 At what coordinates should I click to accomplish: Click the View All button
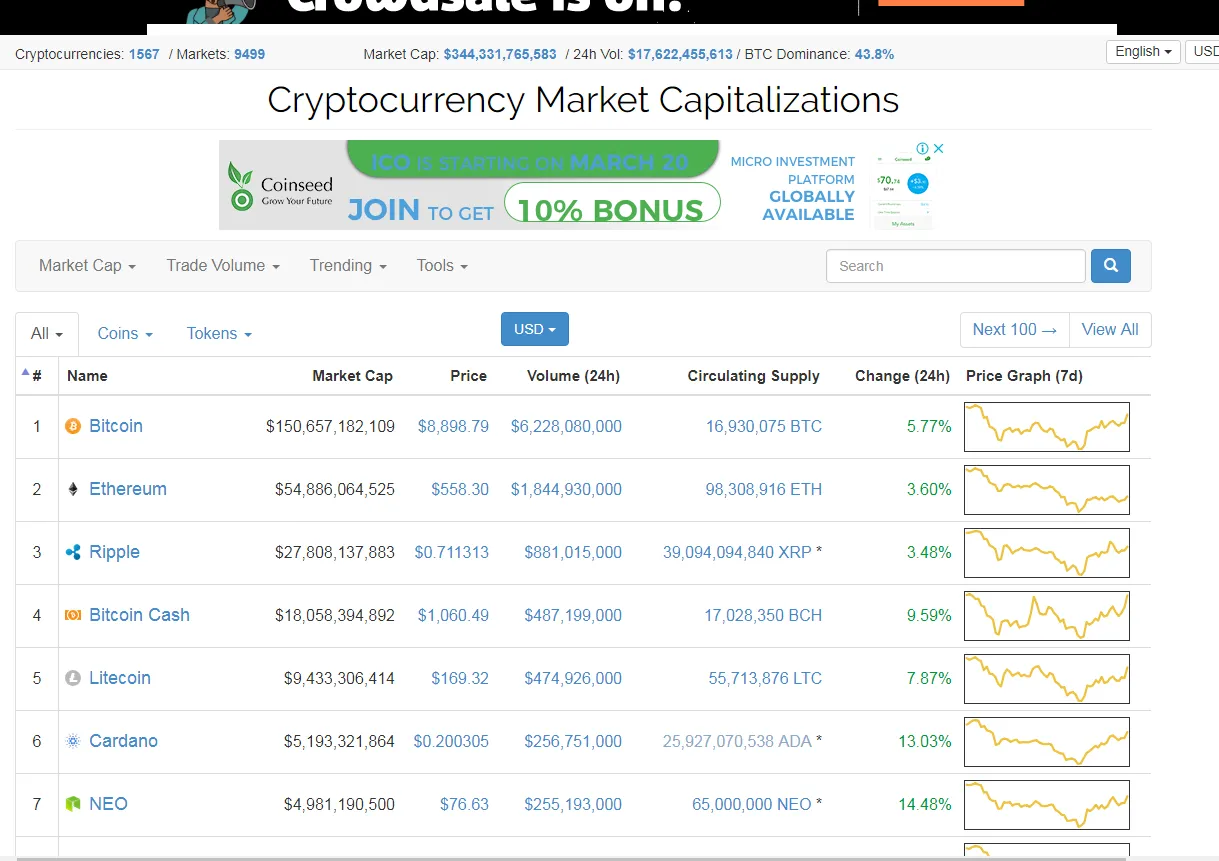tap(1110, 329)
